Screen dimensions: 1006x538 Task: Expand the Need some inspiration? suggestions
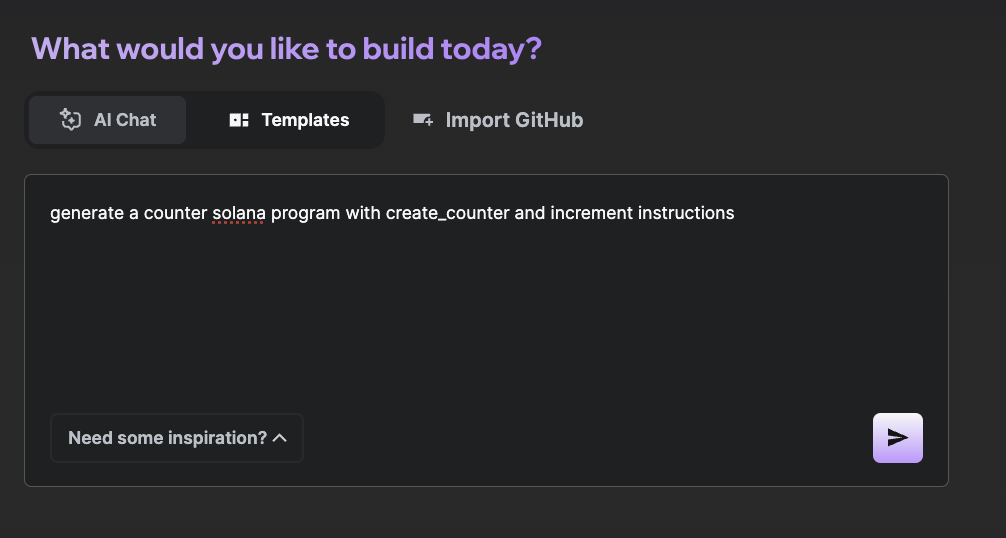167,438
